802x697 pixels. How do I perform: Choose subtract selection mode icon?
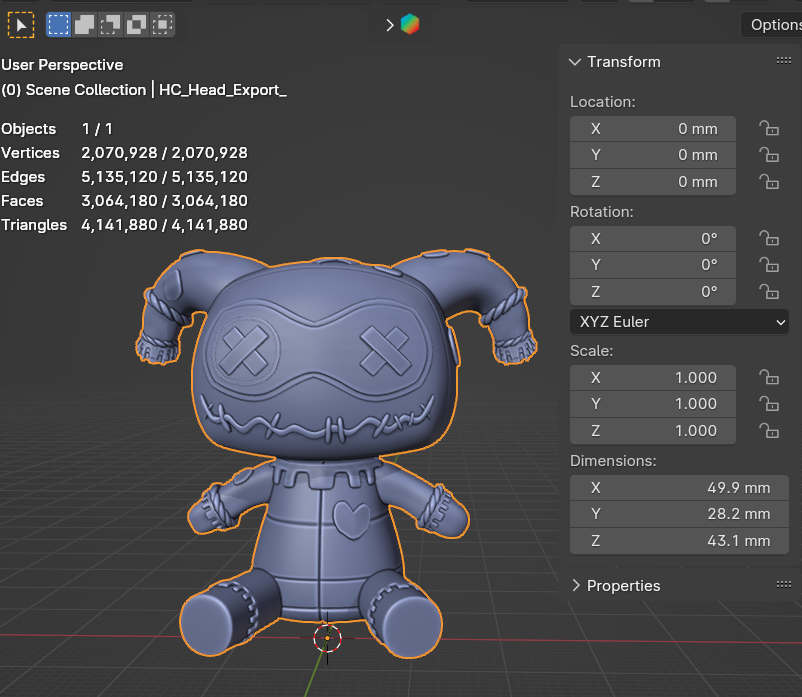tap(110, 25)
